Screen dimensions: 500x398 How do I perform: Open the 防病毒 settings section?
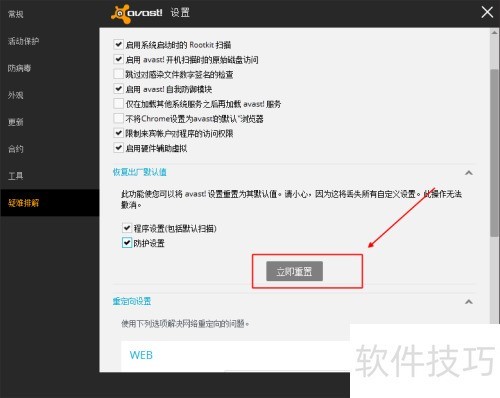click(19, 68)
